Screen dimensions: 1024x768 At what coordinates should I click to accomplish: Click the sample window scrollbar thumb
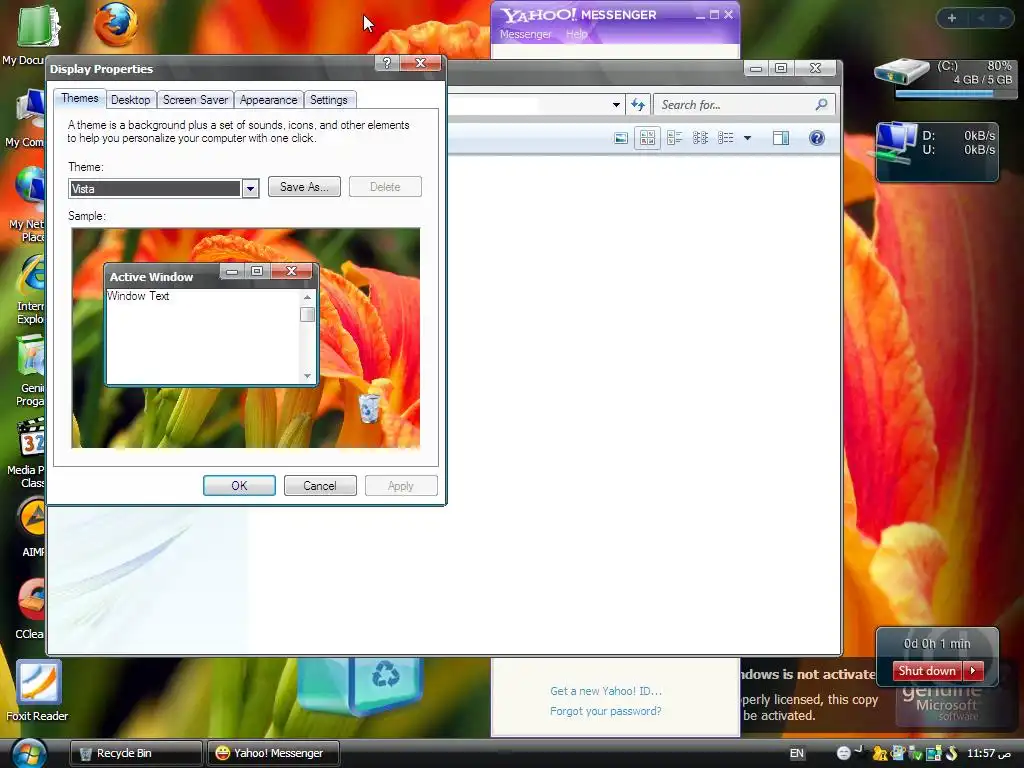point(307,315)
